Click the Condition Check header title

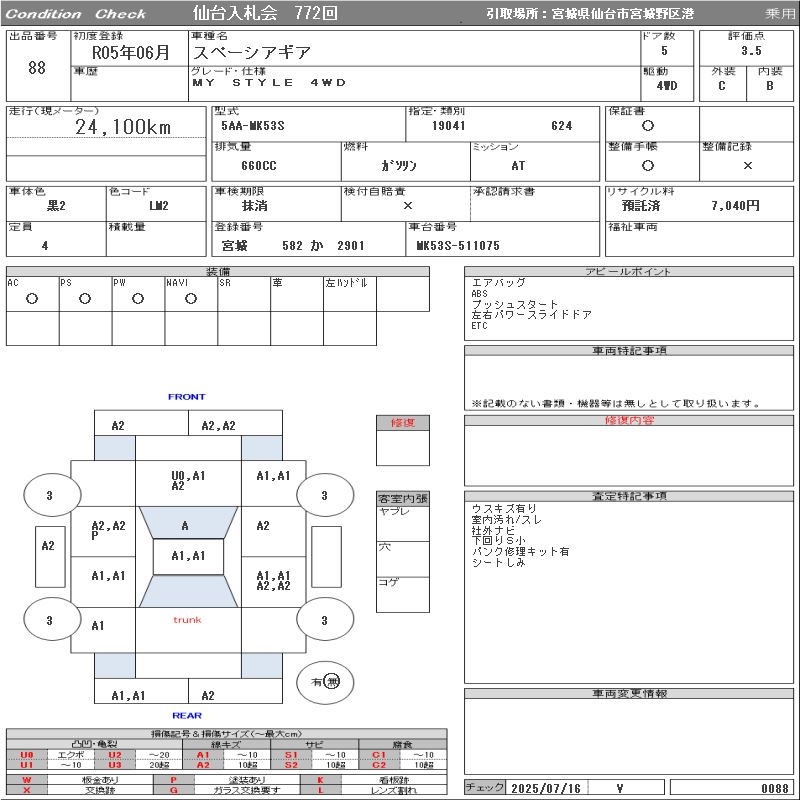point(76,14)
